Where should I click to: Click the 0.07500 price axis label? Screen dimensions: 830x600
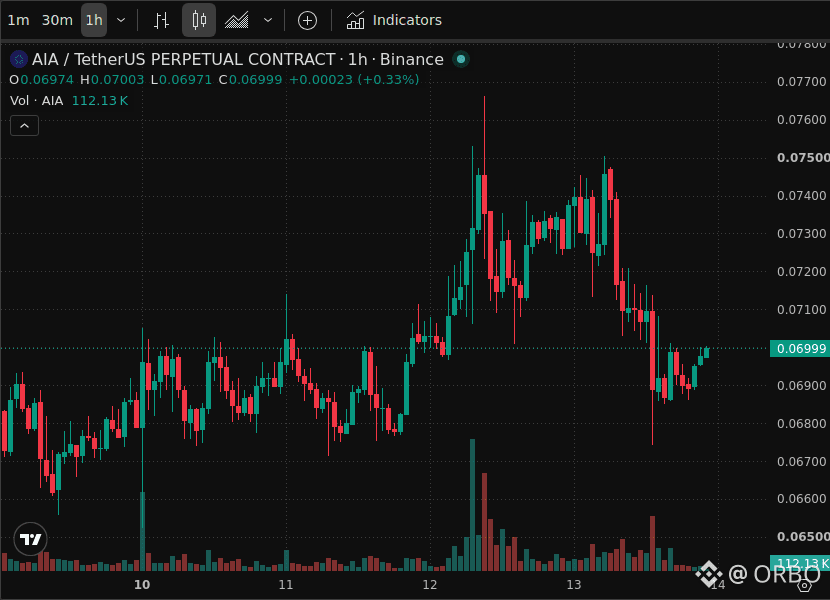(x=802, y=158)
